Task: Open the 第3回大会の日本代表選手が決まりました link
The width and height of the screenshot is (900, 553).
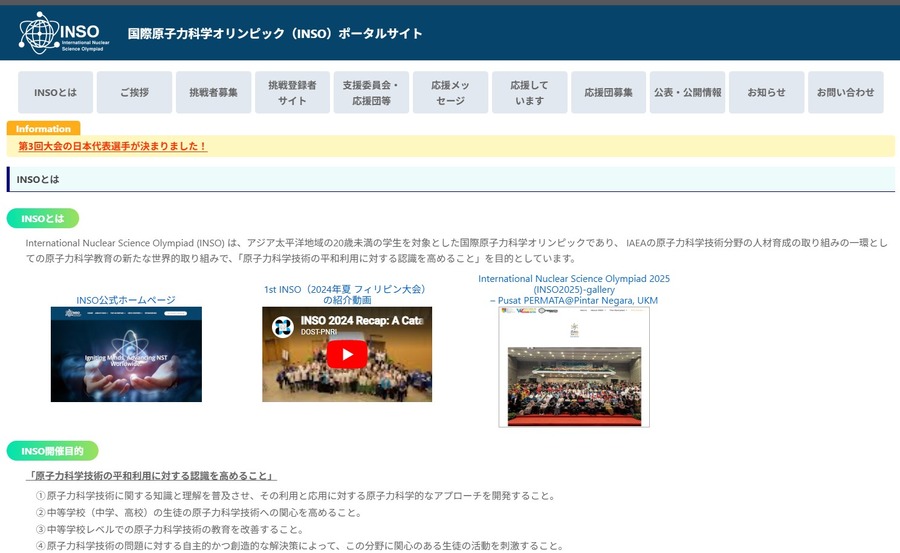Action: (x=112, y=146)
